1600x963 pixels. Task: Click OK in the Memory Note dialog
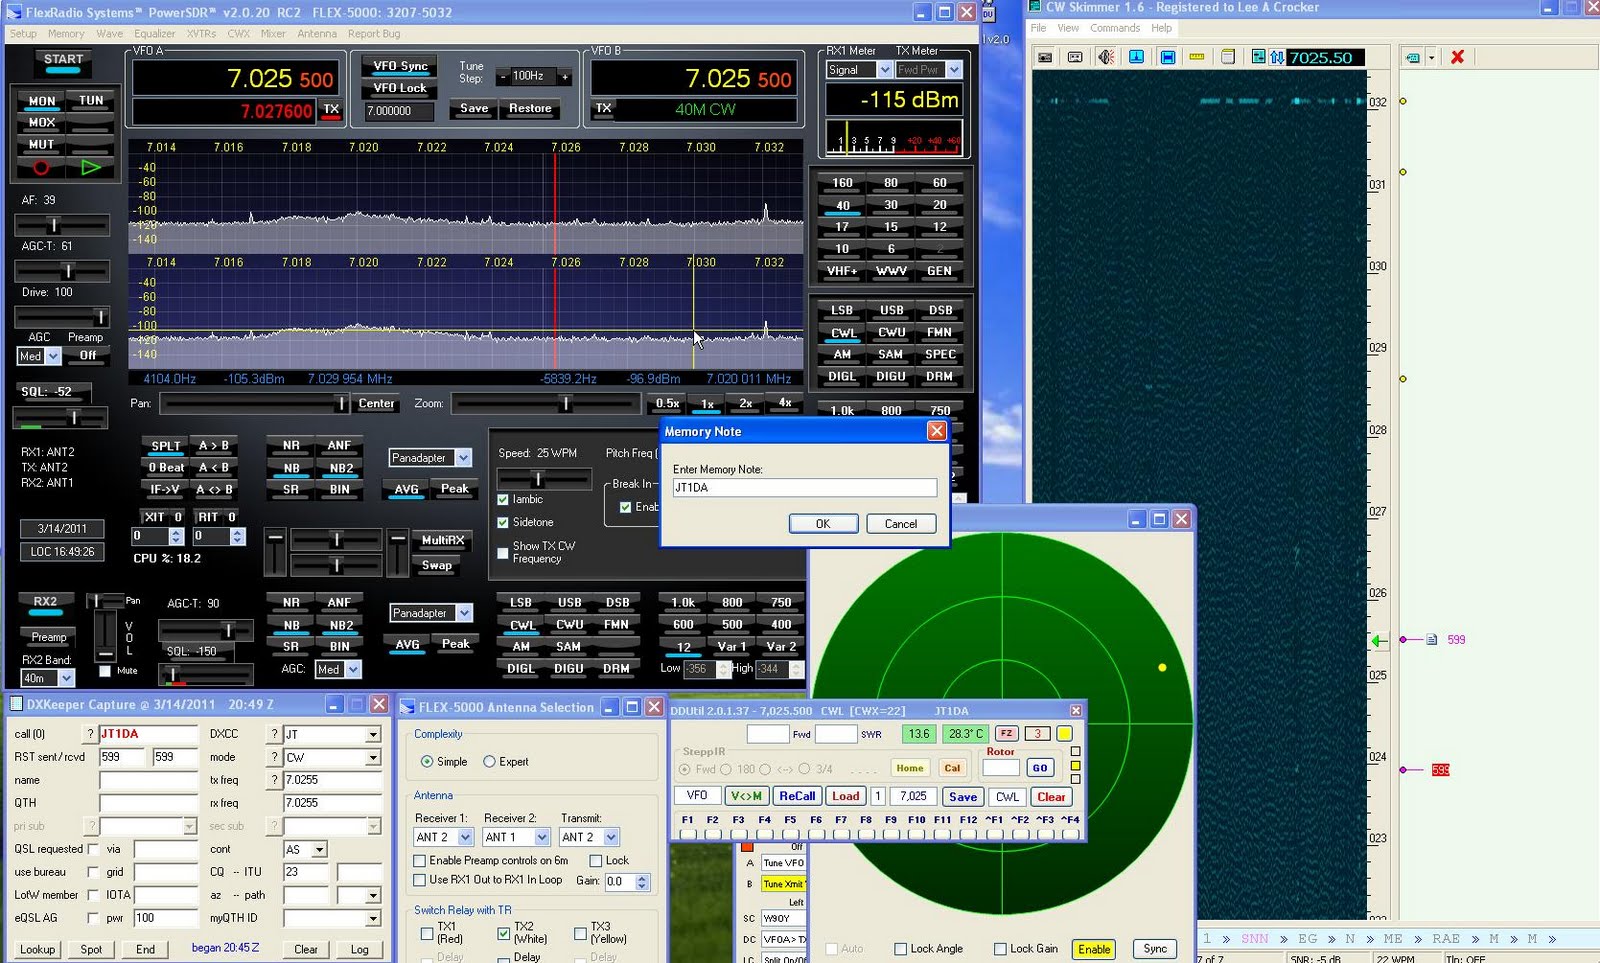tap(822, 524)
